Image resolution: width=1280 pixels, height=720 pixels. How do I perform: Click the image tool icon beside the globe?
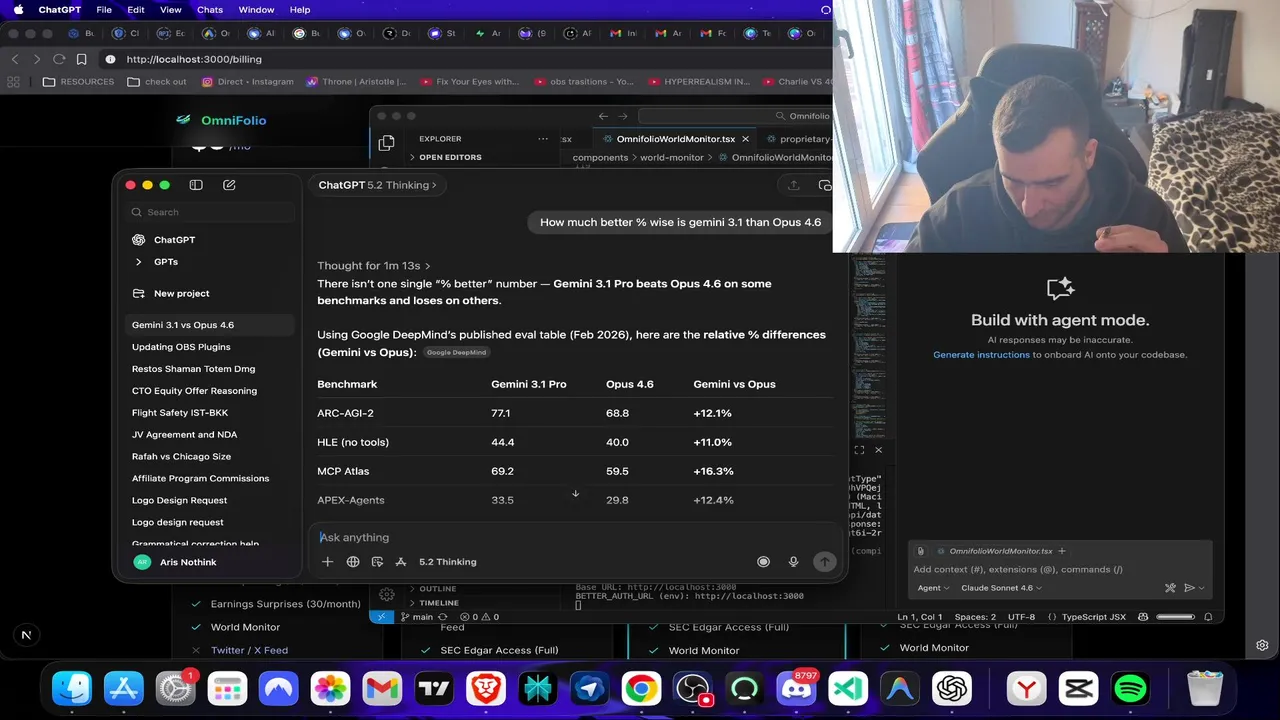[x=377, y=562]
